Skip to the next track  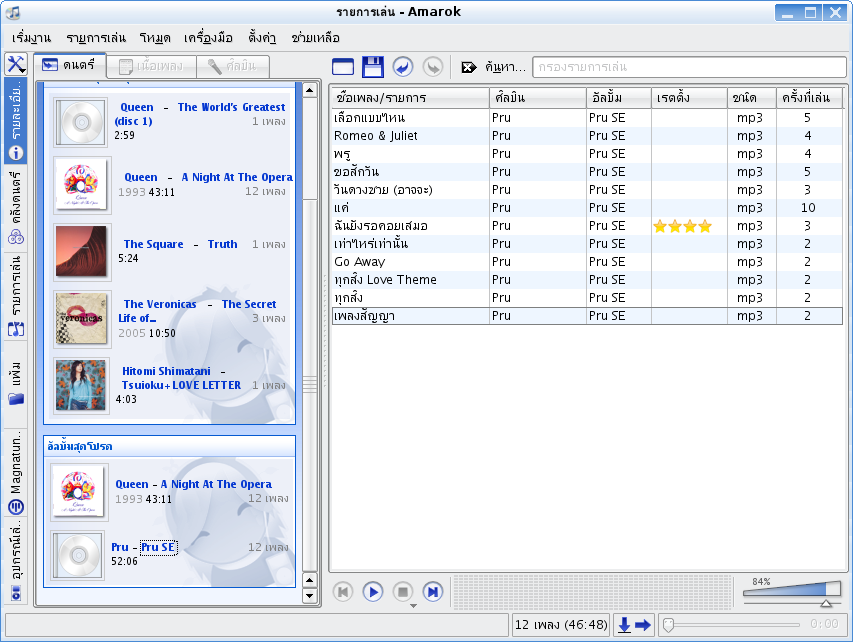[433, 591]
